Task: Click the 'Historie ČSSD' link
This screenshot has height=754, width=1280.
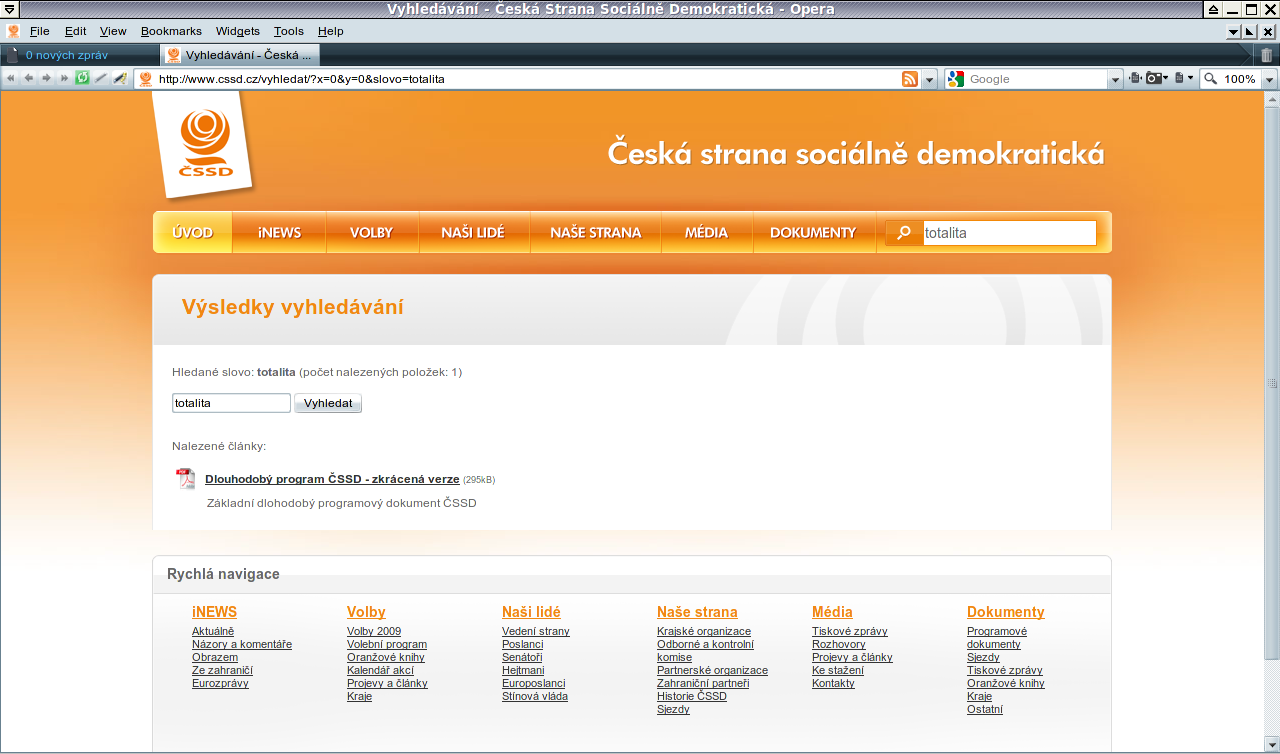Action: [692, 696]
